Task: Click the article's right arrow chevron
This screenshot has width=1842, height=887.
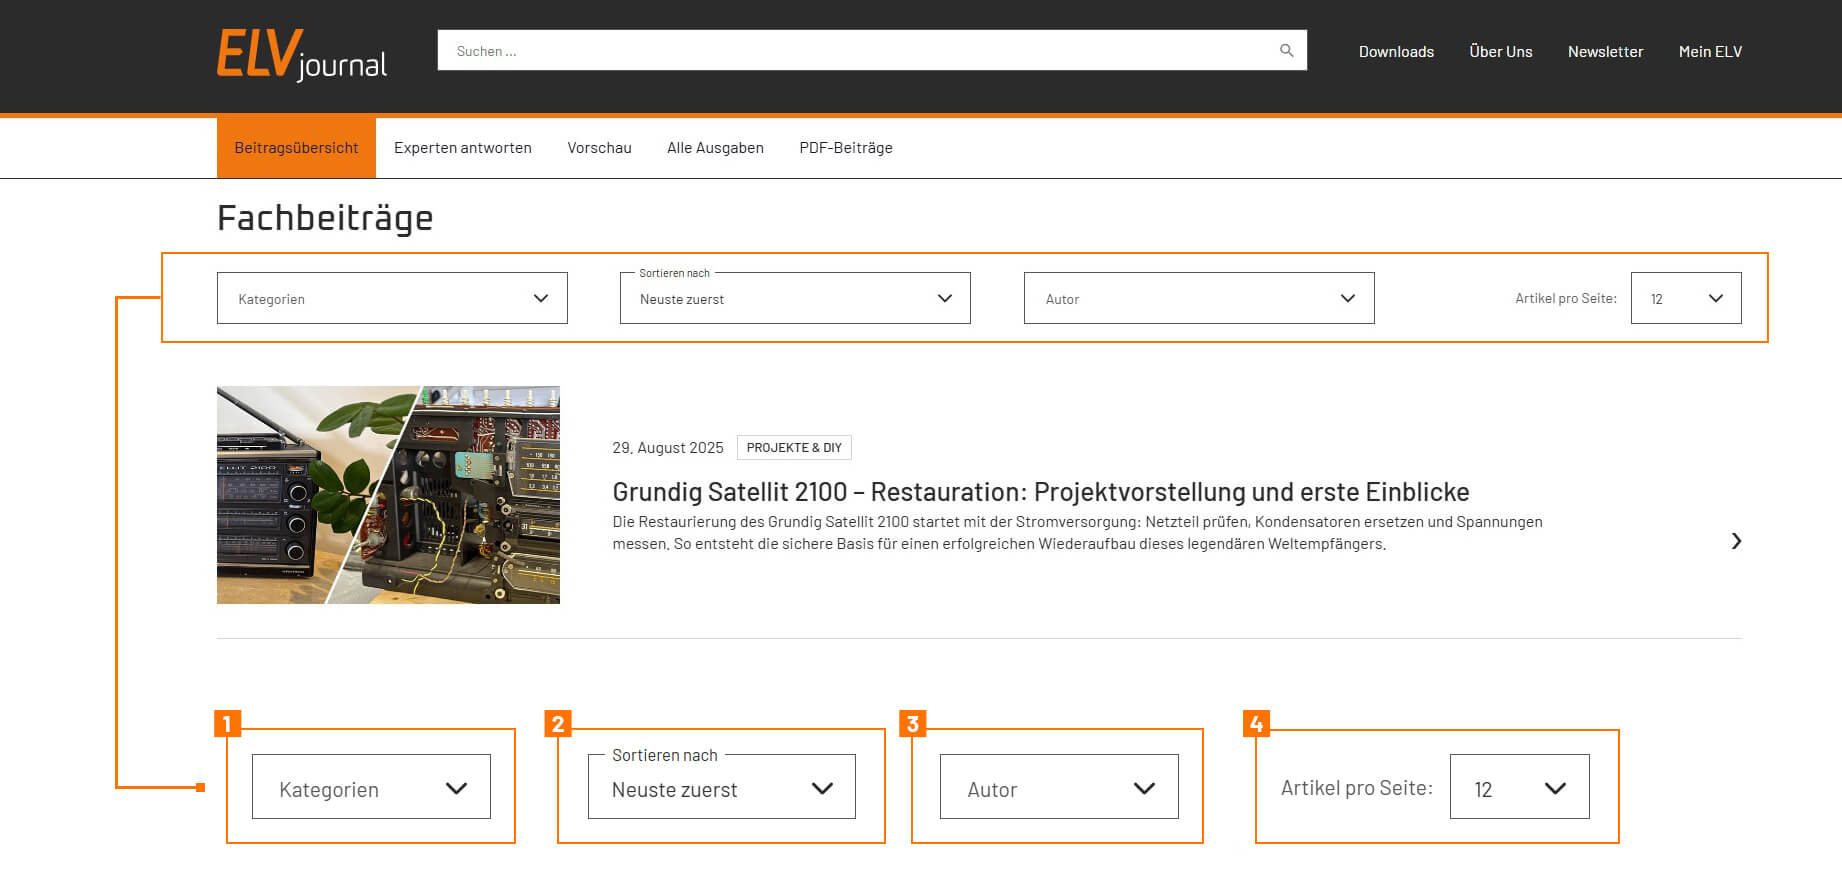Action: [1736, 541]
